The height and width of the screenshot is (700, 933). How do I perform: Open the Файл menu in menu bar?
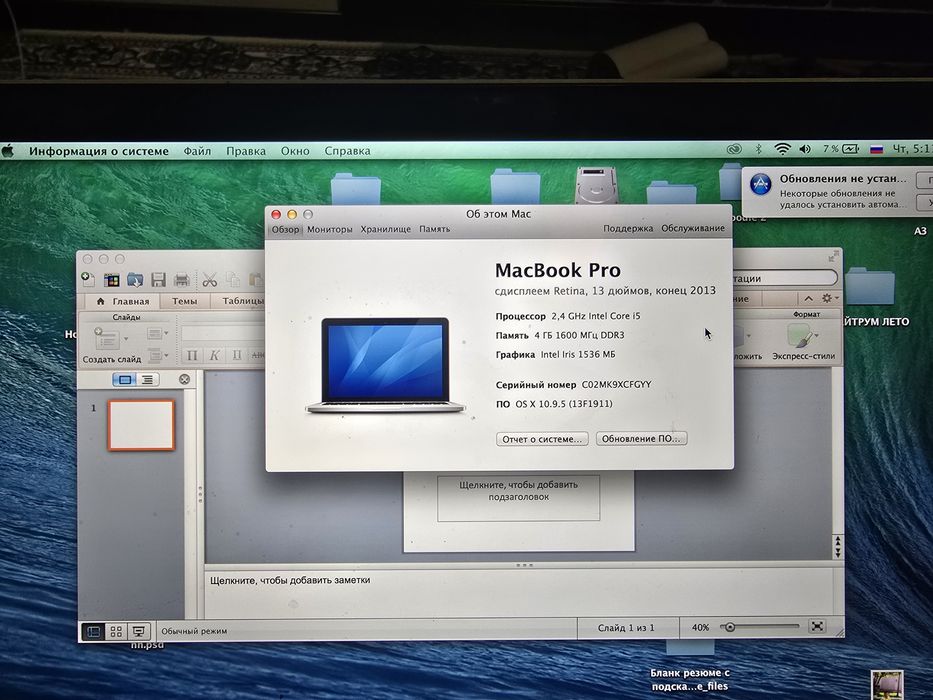click(197, 151)
